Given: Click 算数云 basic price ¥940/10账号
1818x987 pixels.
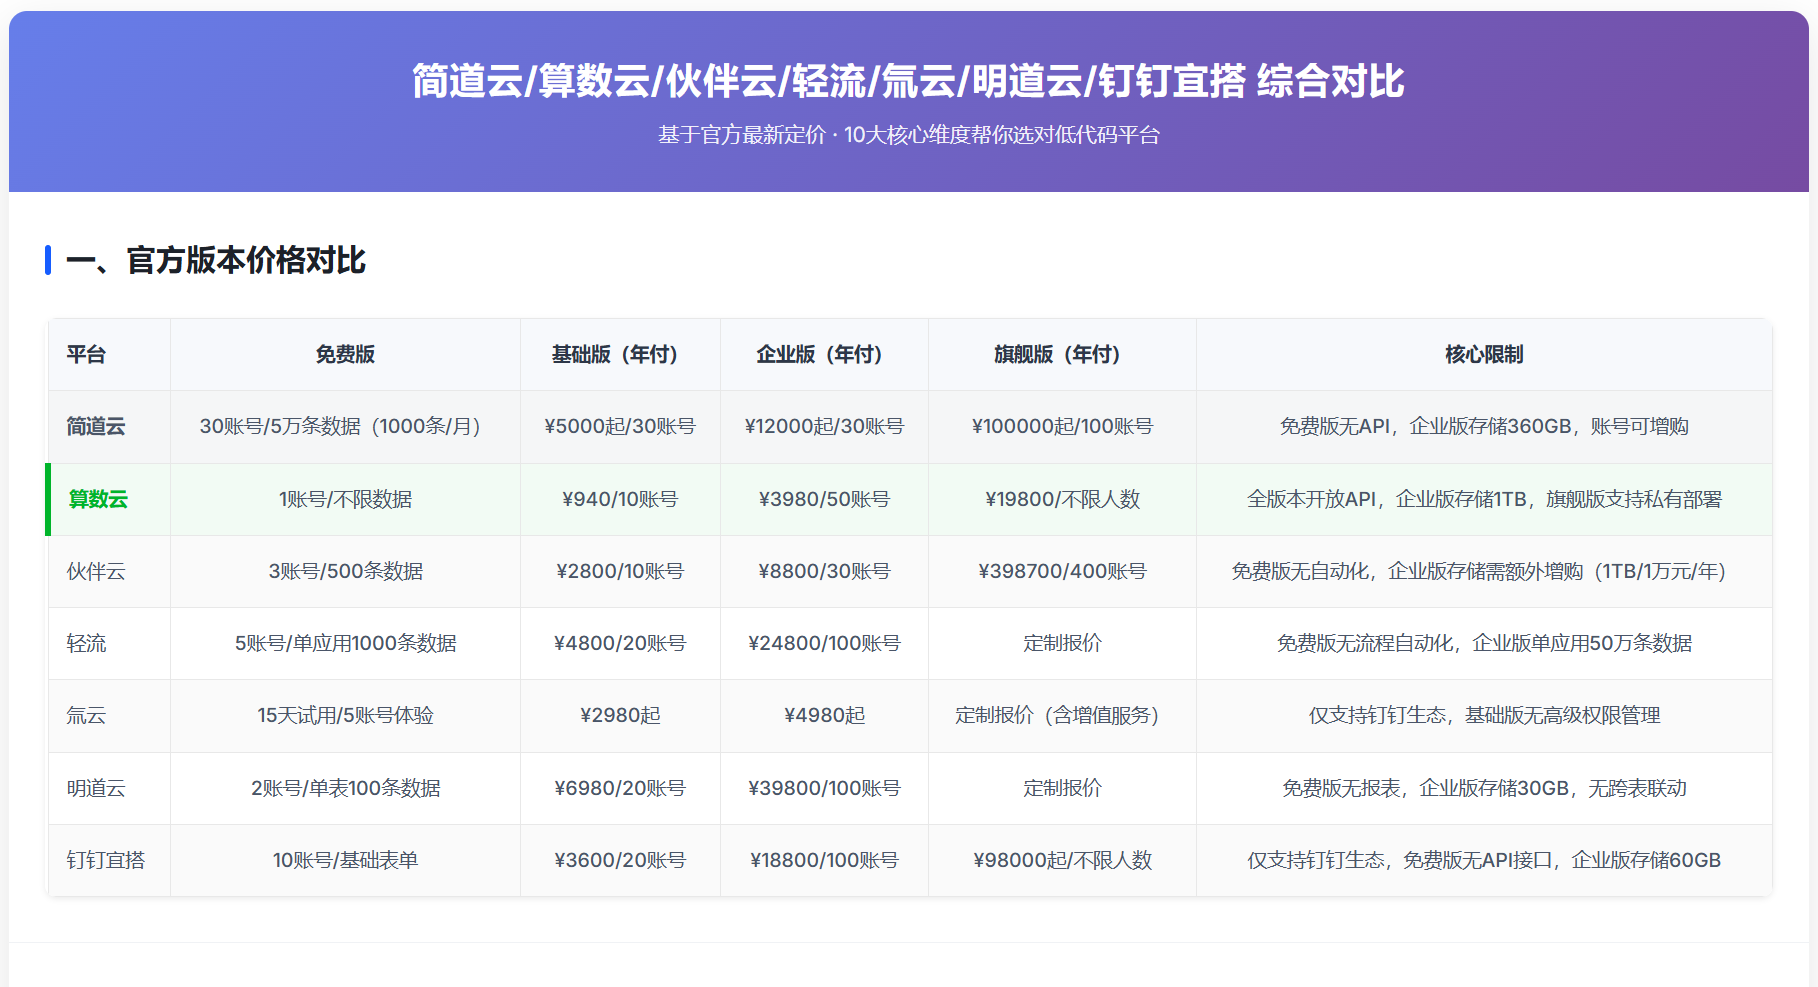Looking at the screenshot, I should tap(619, 499).
